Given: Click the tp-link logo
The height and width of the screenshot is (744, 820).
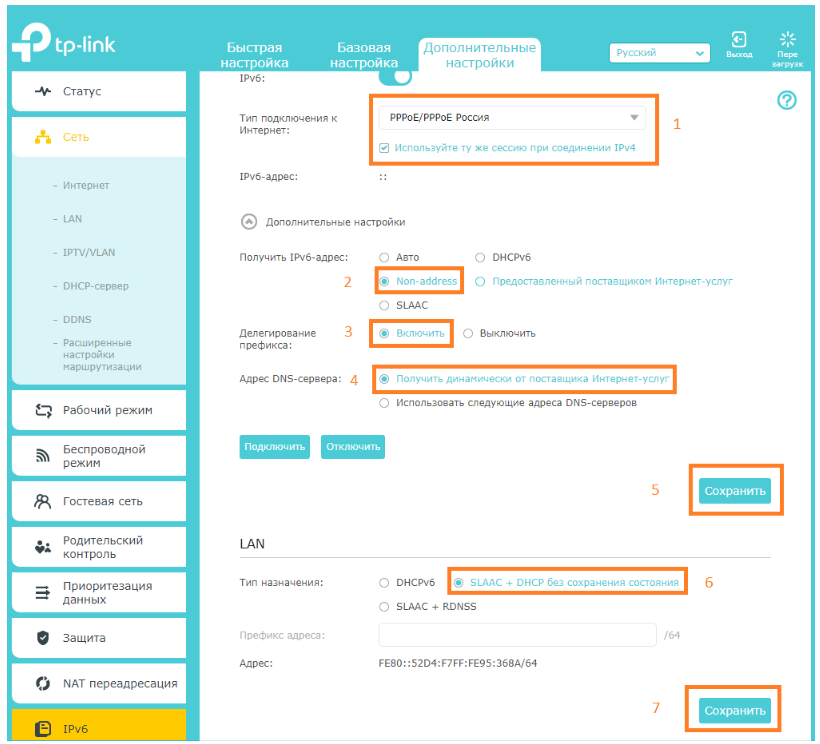Looking at the screenshot, I should (63, 42).
